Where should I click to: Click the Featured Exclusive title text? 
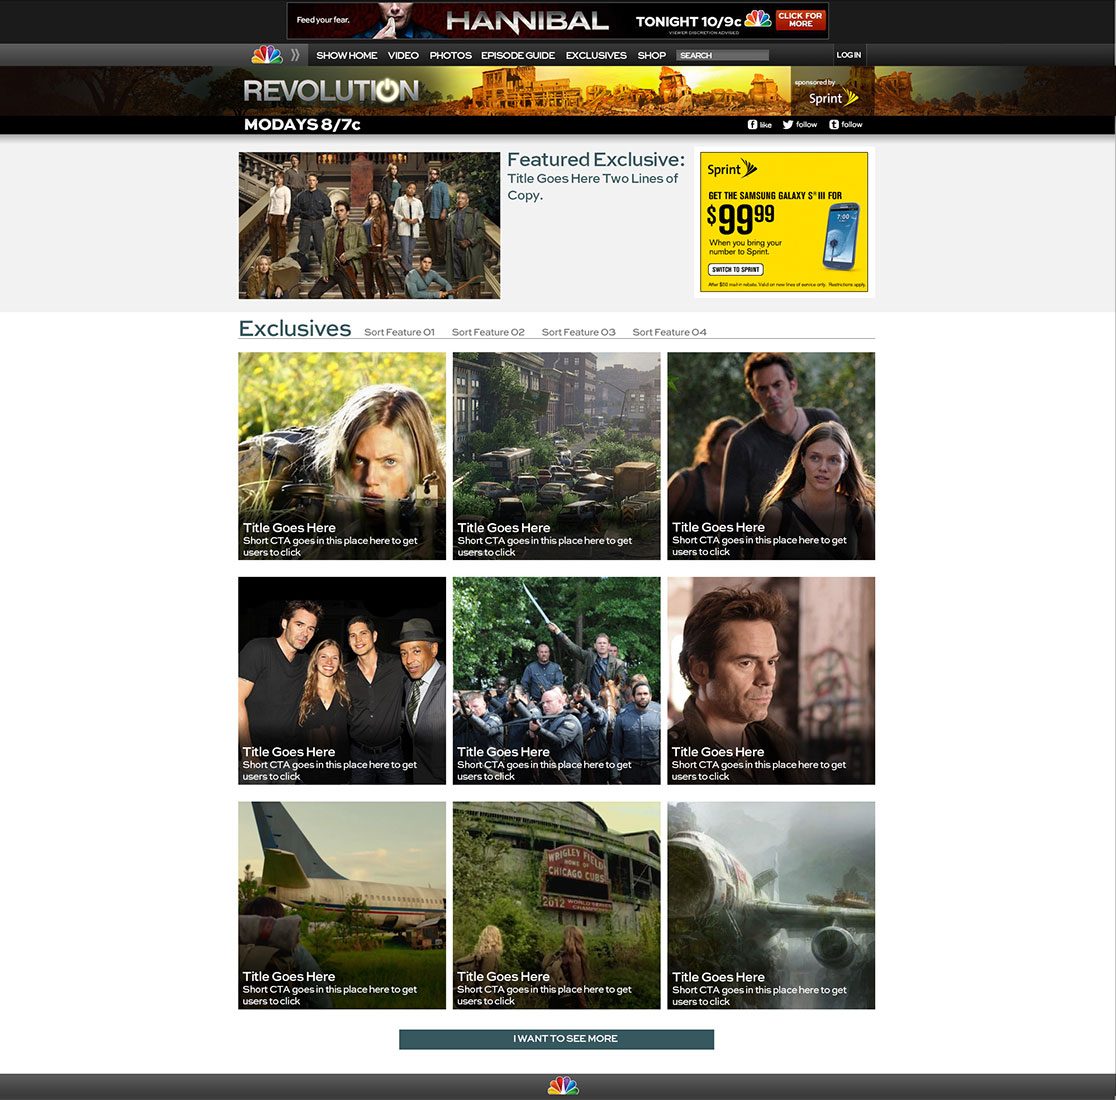(596, 159)
